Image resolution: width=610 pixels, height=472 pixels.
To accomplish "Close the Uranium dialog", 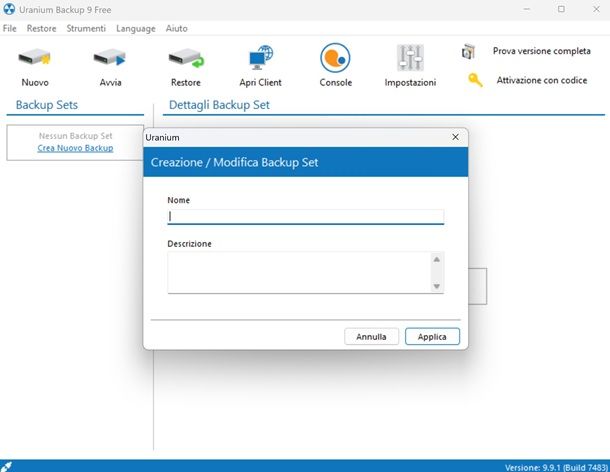I will click(455, 137).
